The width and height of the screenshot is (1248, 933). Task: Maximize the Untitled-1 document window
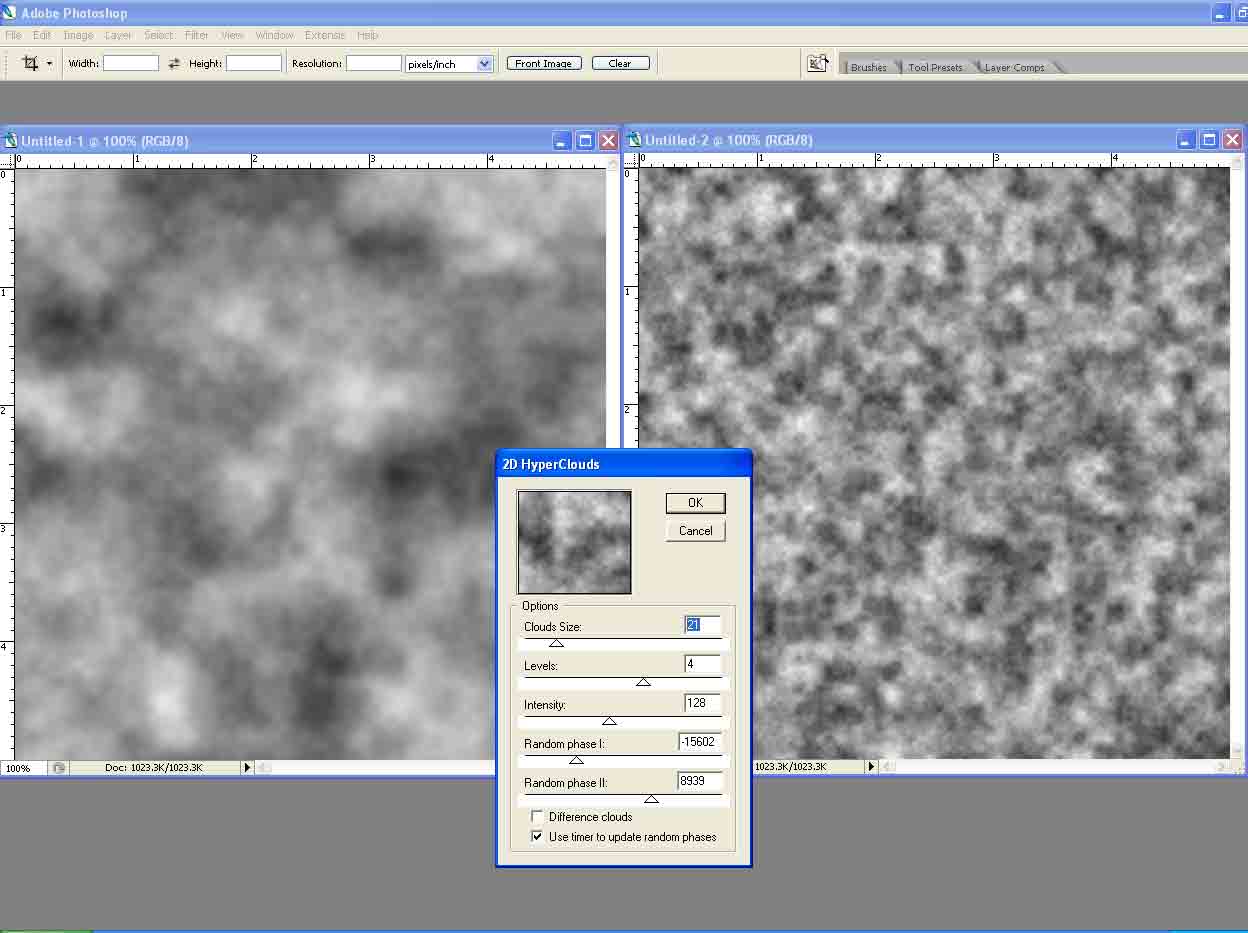click(585, 141)
